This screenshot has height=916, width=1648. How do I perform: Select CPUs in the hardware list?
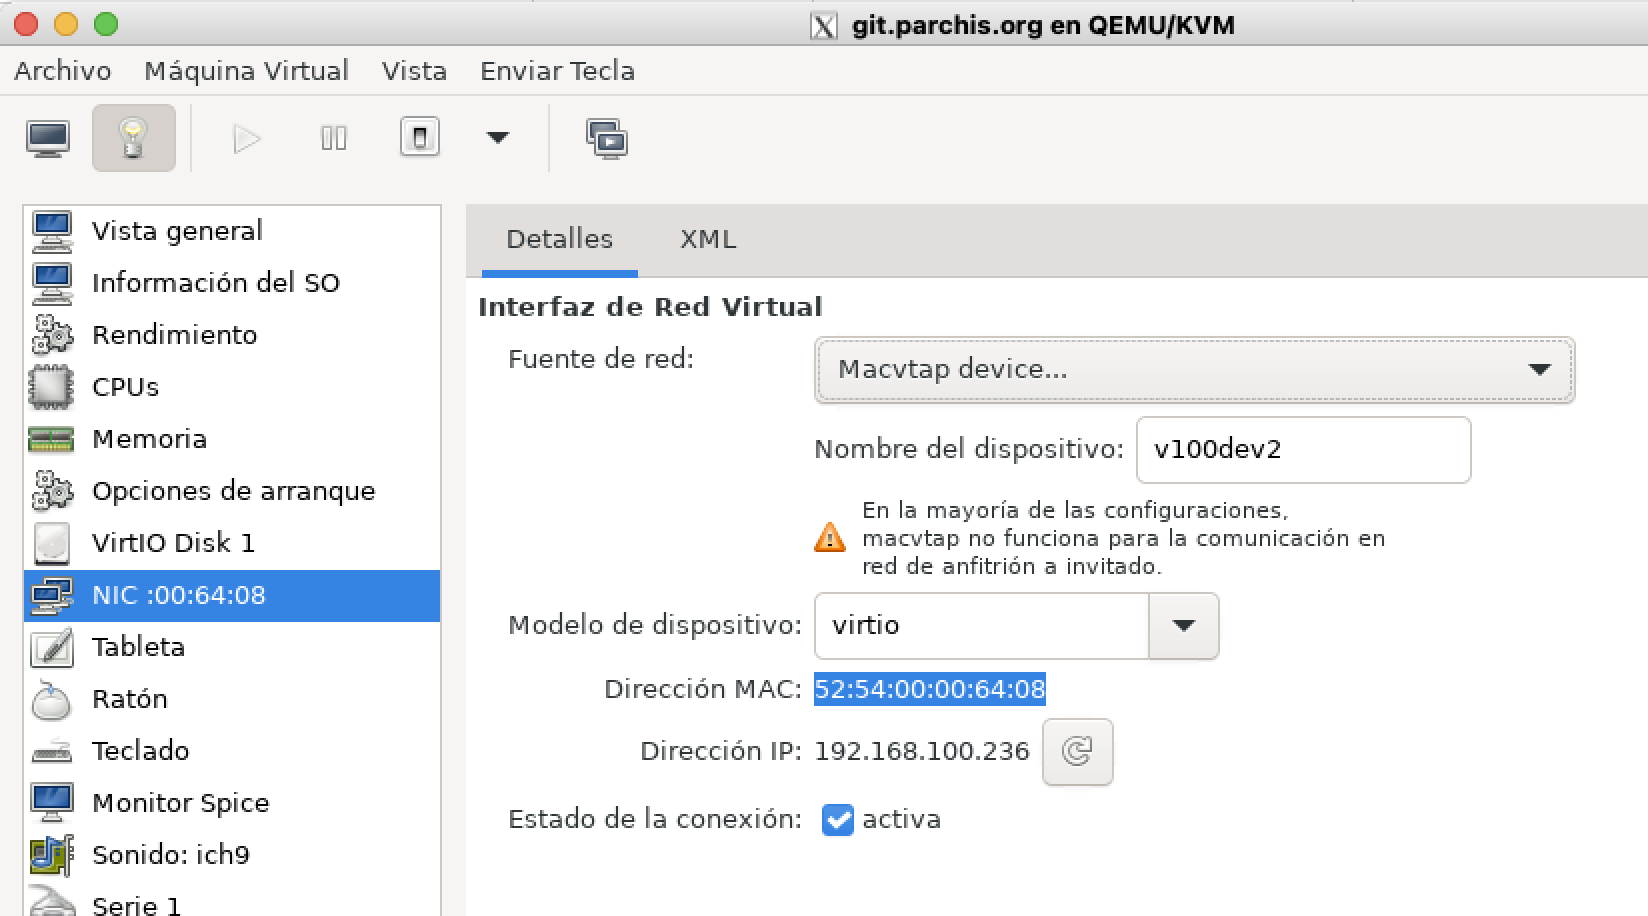tap(232, 387)
